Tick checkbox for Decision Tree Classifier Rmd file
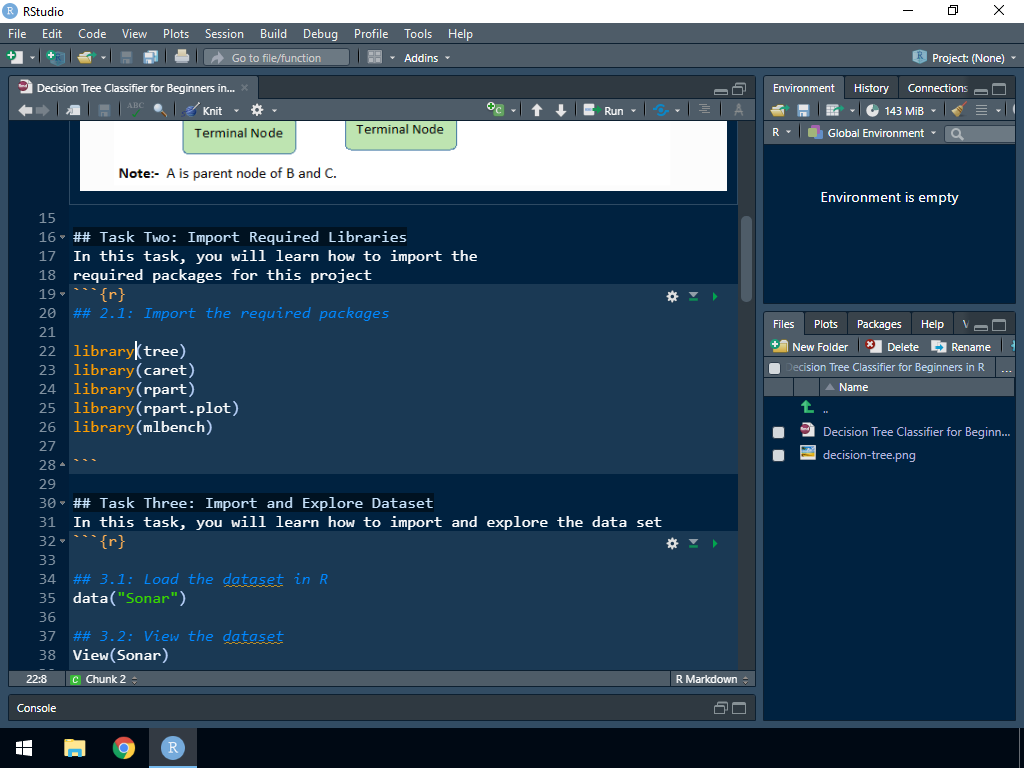Viewport: 1024px width, 768px height. pyautogui.click(x=778, y=432)
